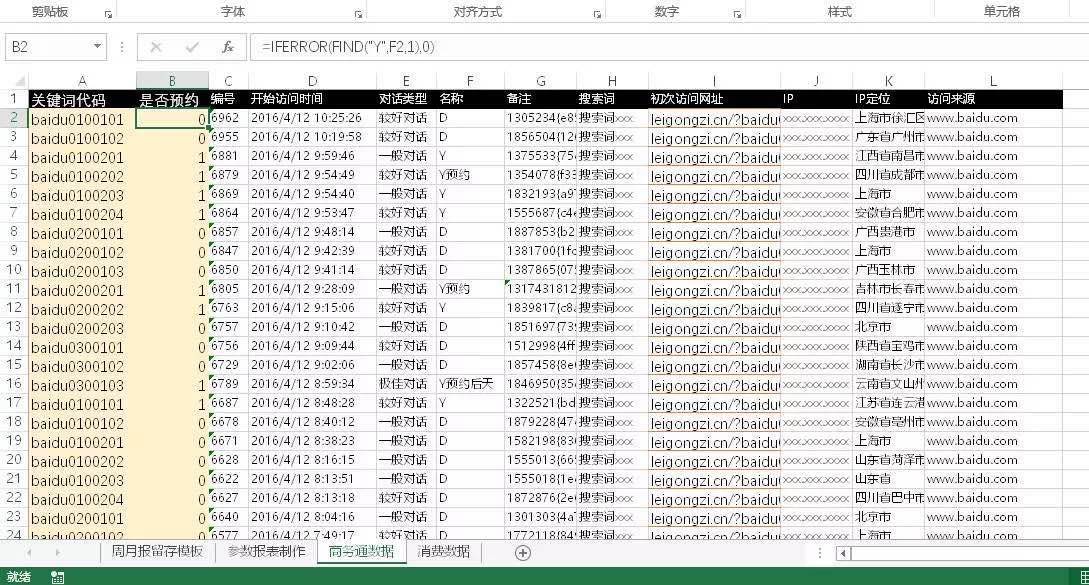
Task: Add a new sheet with plus icon
Action: pyautogui.click(x=522, y=552)
